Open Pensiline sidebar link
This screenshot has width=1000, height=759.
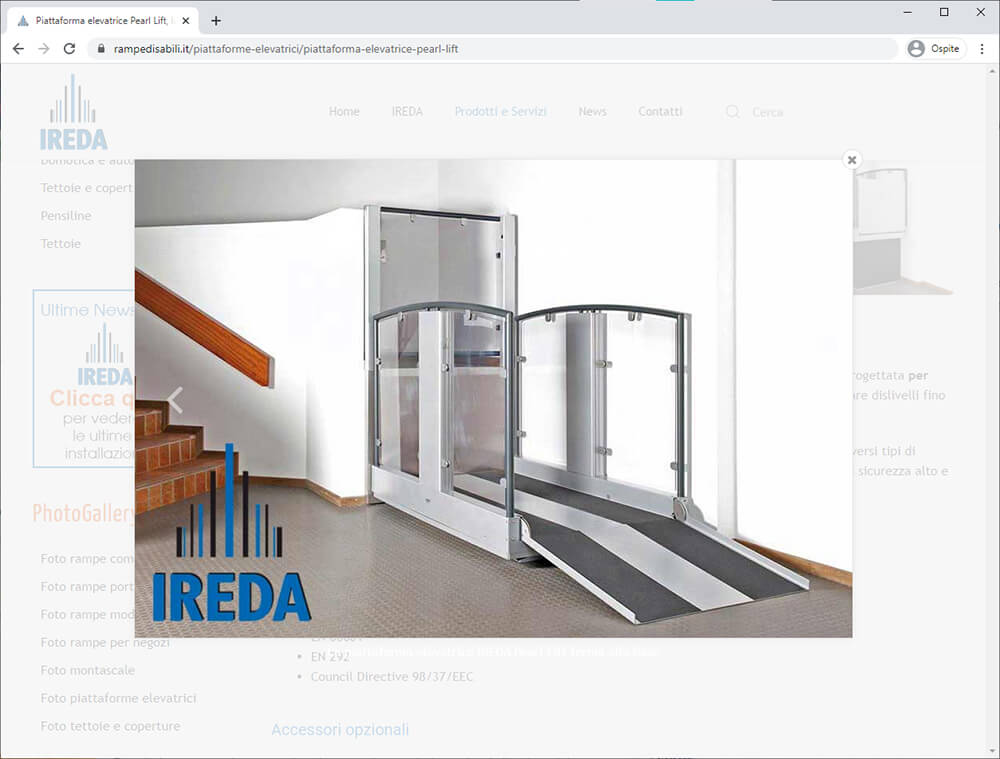pos(66,216)
